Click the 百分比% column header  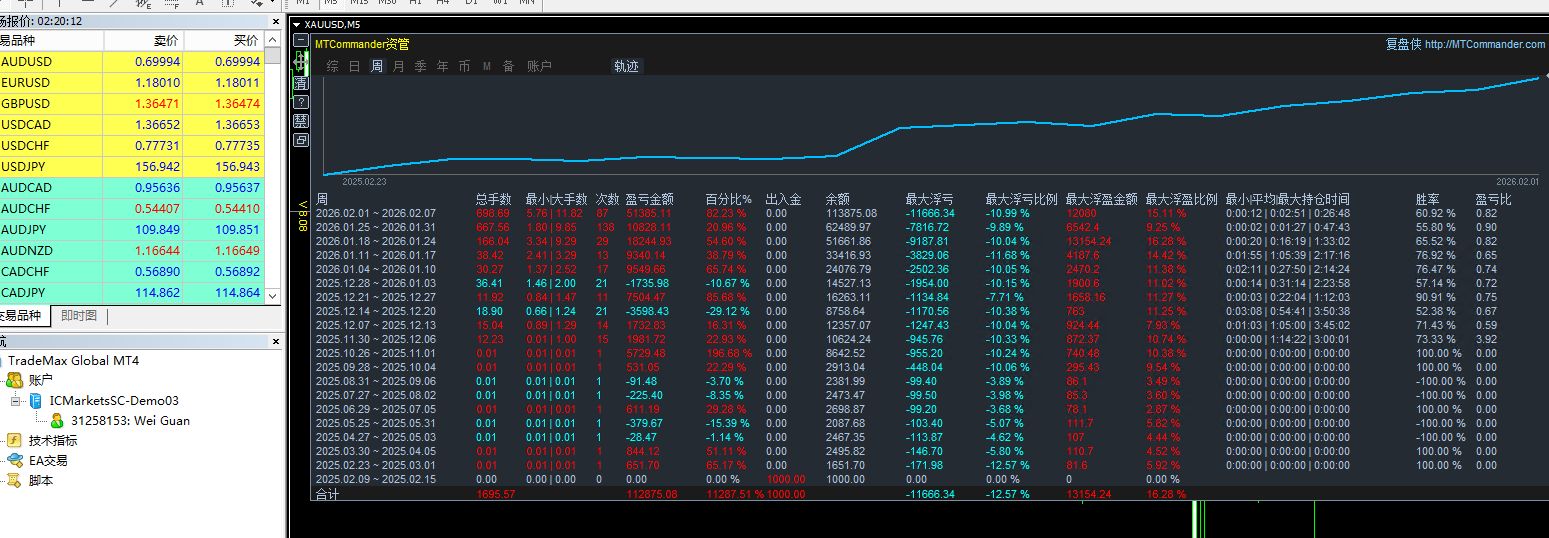coord(728,199)
